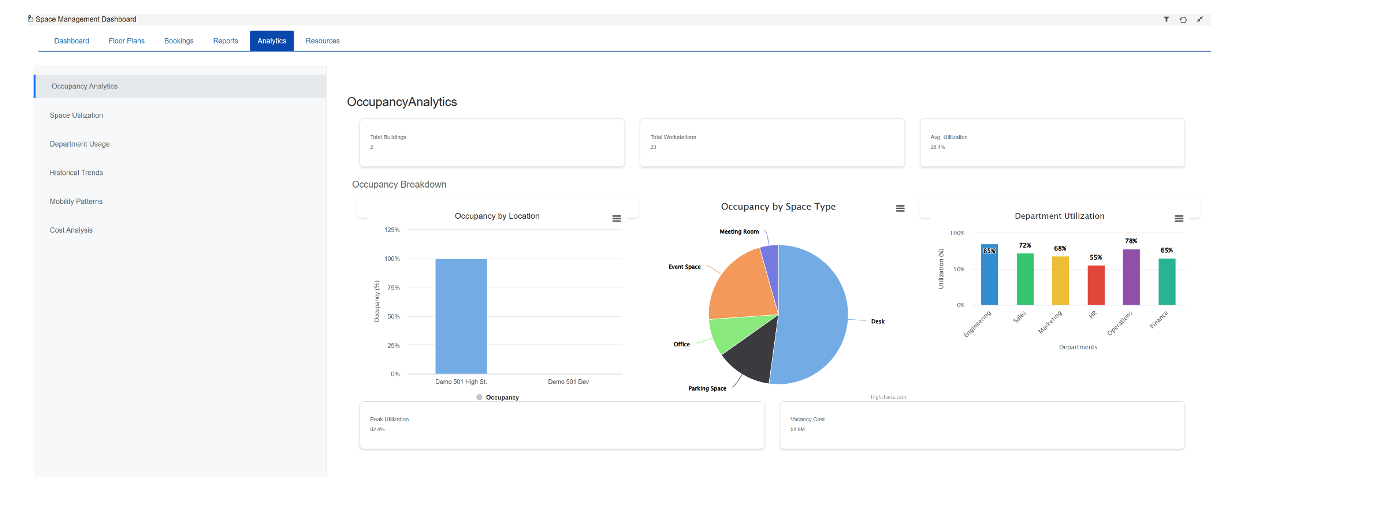The image size is (1398, 516).
Task: Click the Highcharts.com credit link
Action: 888,397
